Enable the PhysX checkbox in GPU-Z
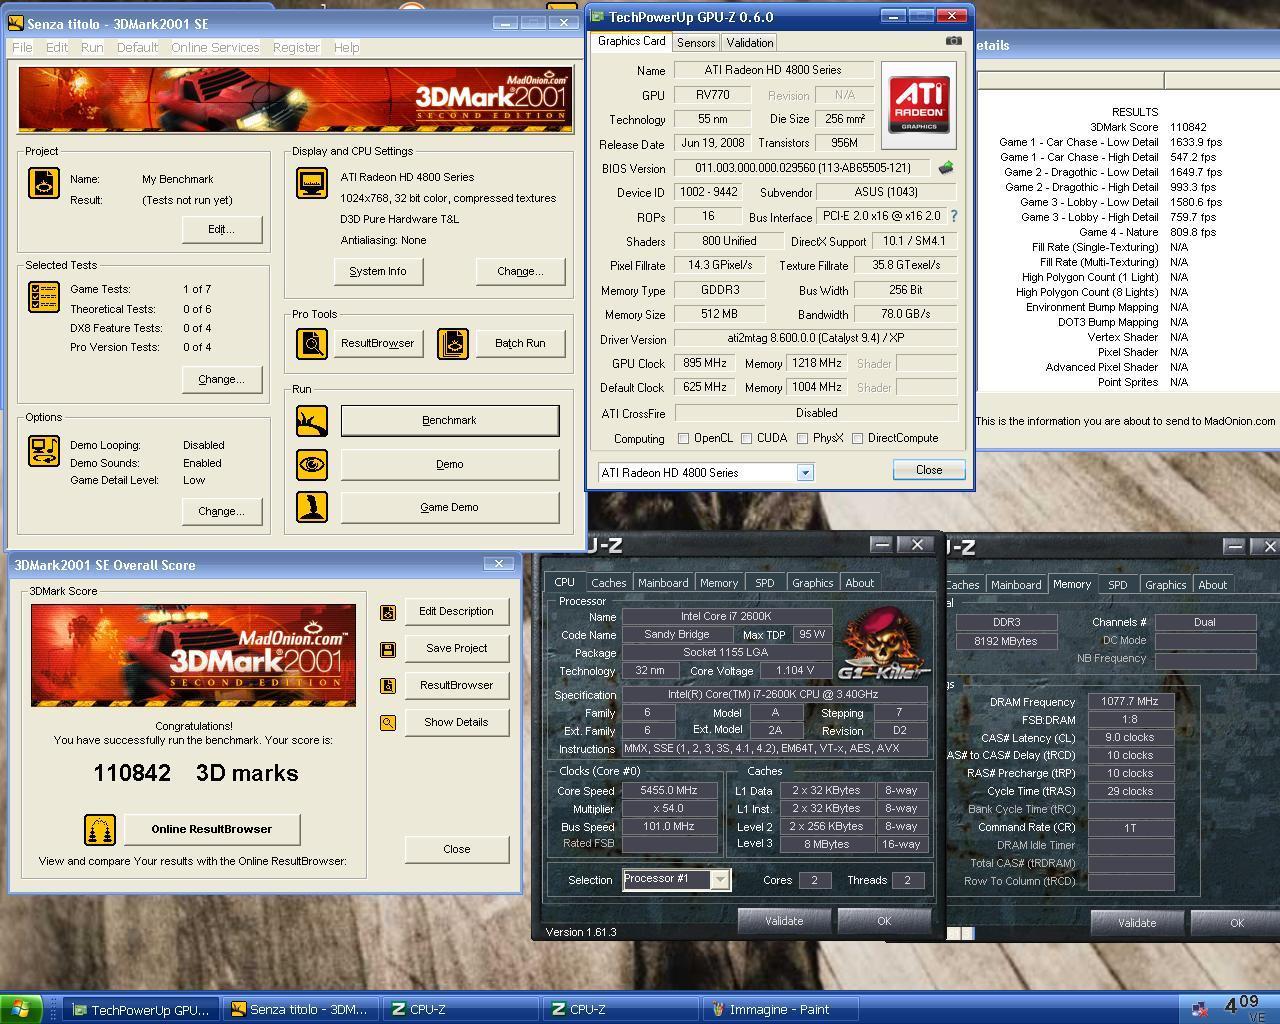This screenshot has width=1280, height=1024. [802, 438]
